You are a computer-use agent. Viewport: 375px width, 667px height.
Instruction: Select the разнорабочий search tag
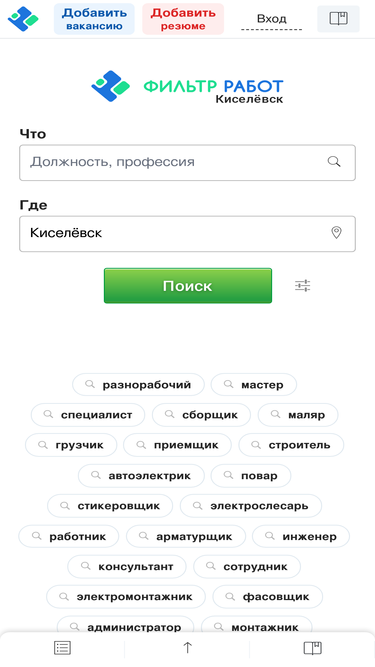click(138, 385)
